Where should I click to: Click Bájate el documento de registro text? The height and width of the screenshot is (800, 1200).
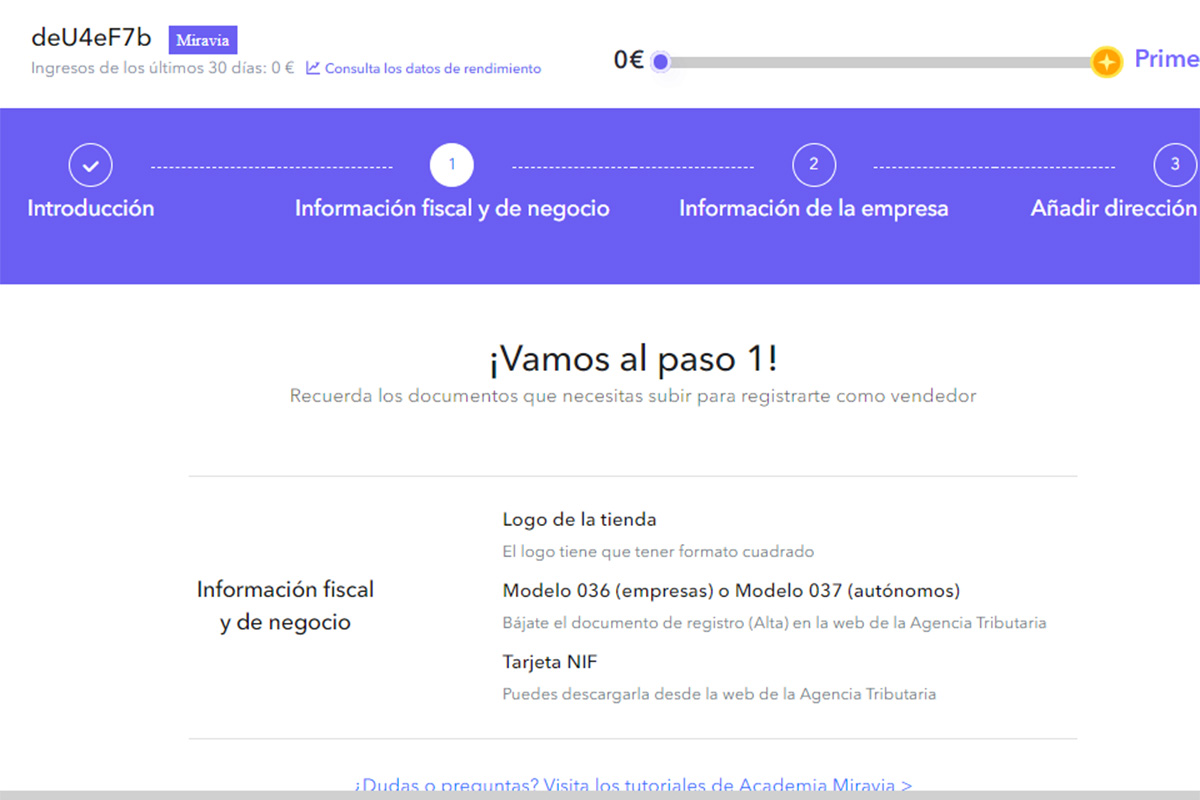774,623
